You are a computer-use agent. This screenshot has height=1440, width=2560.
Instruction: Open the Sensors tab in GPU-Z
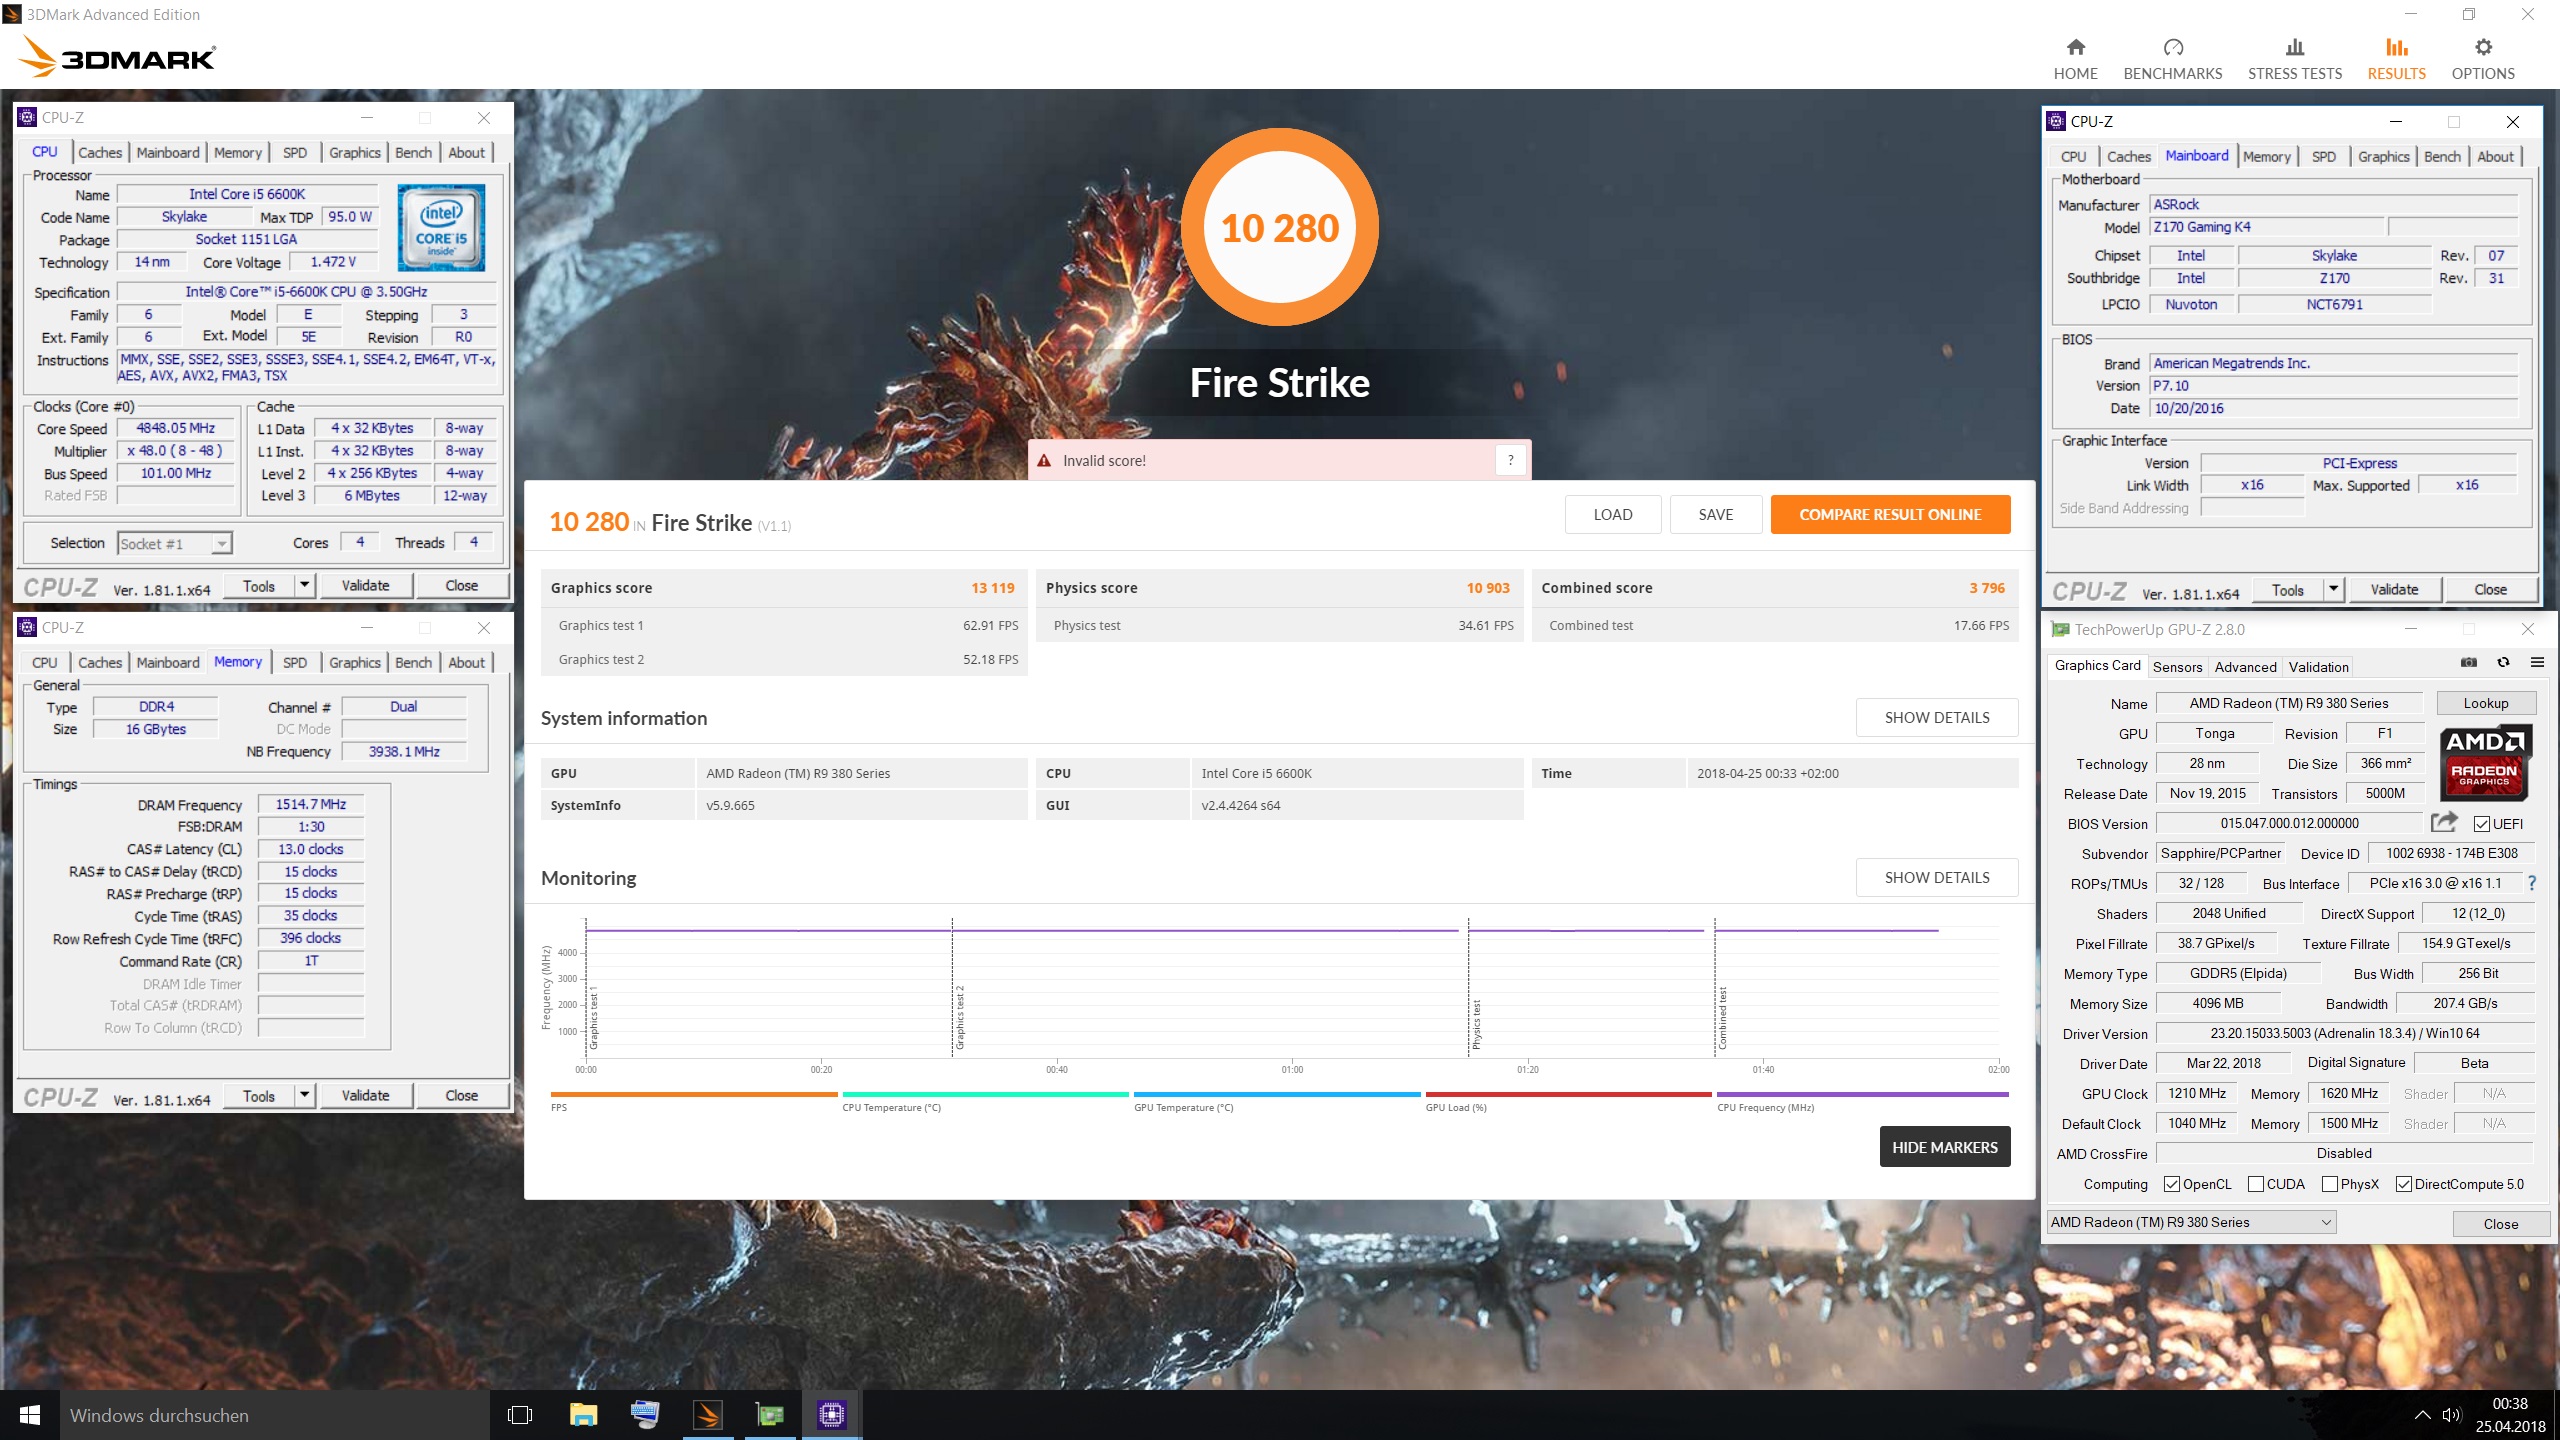2177,667
